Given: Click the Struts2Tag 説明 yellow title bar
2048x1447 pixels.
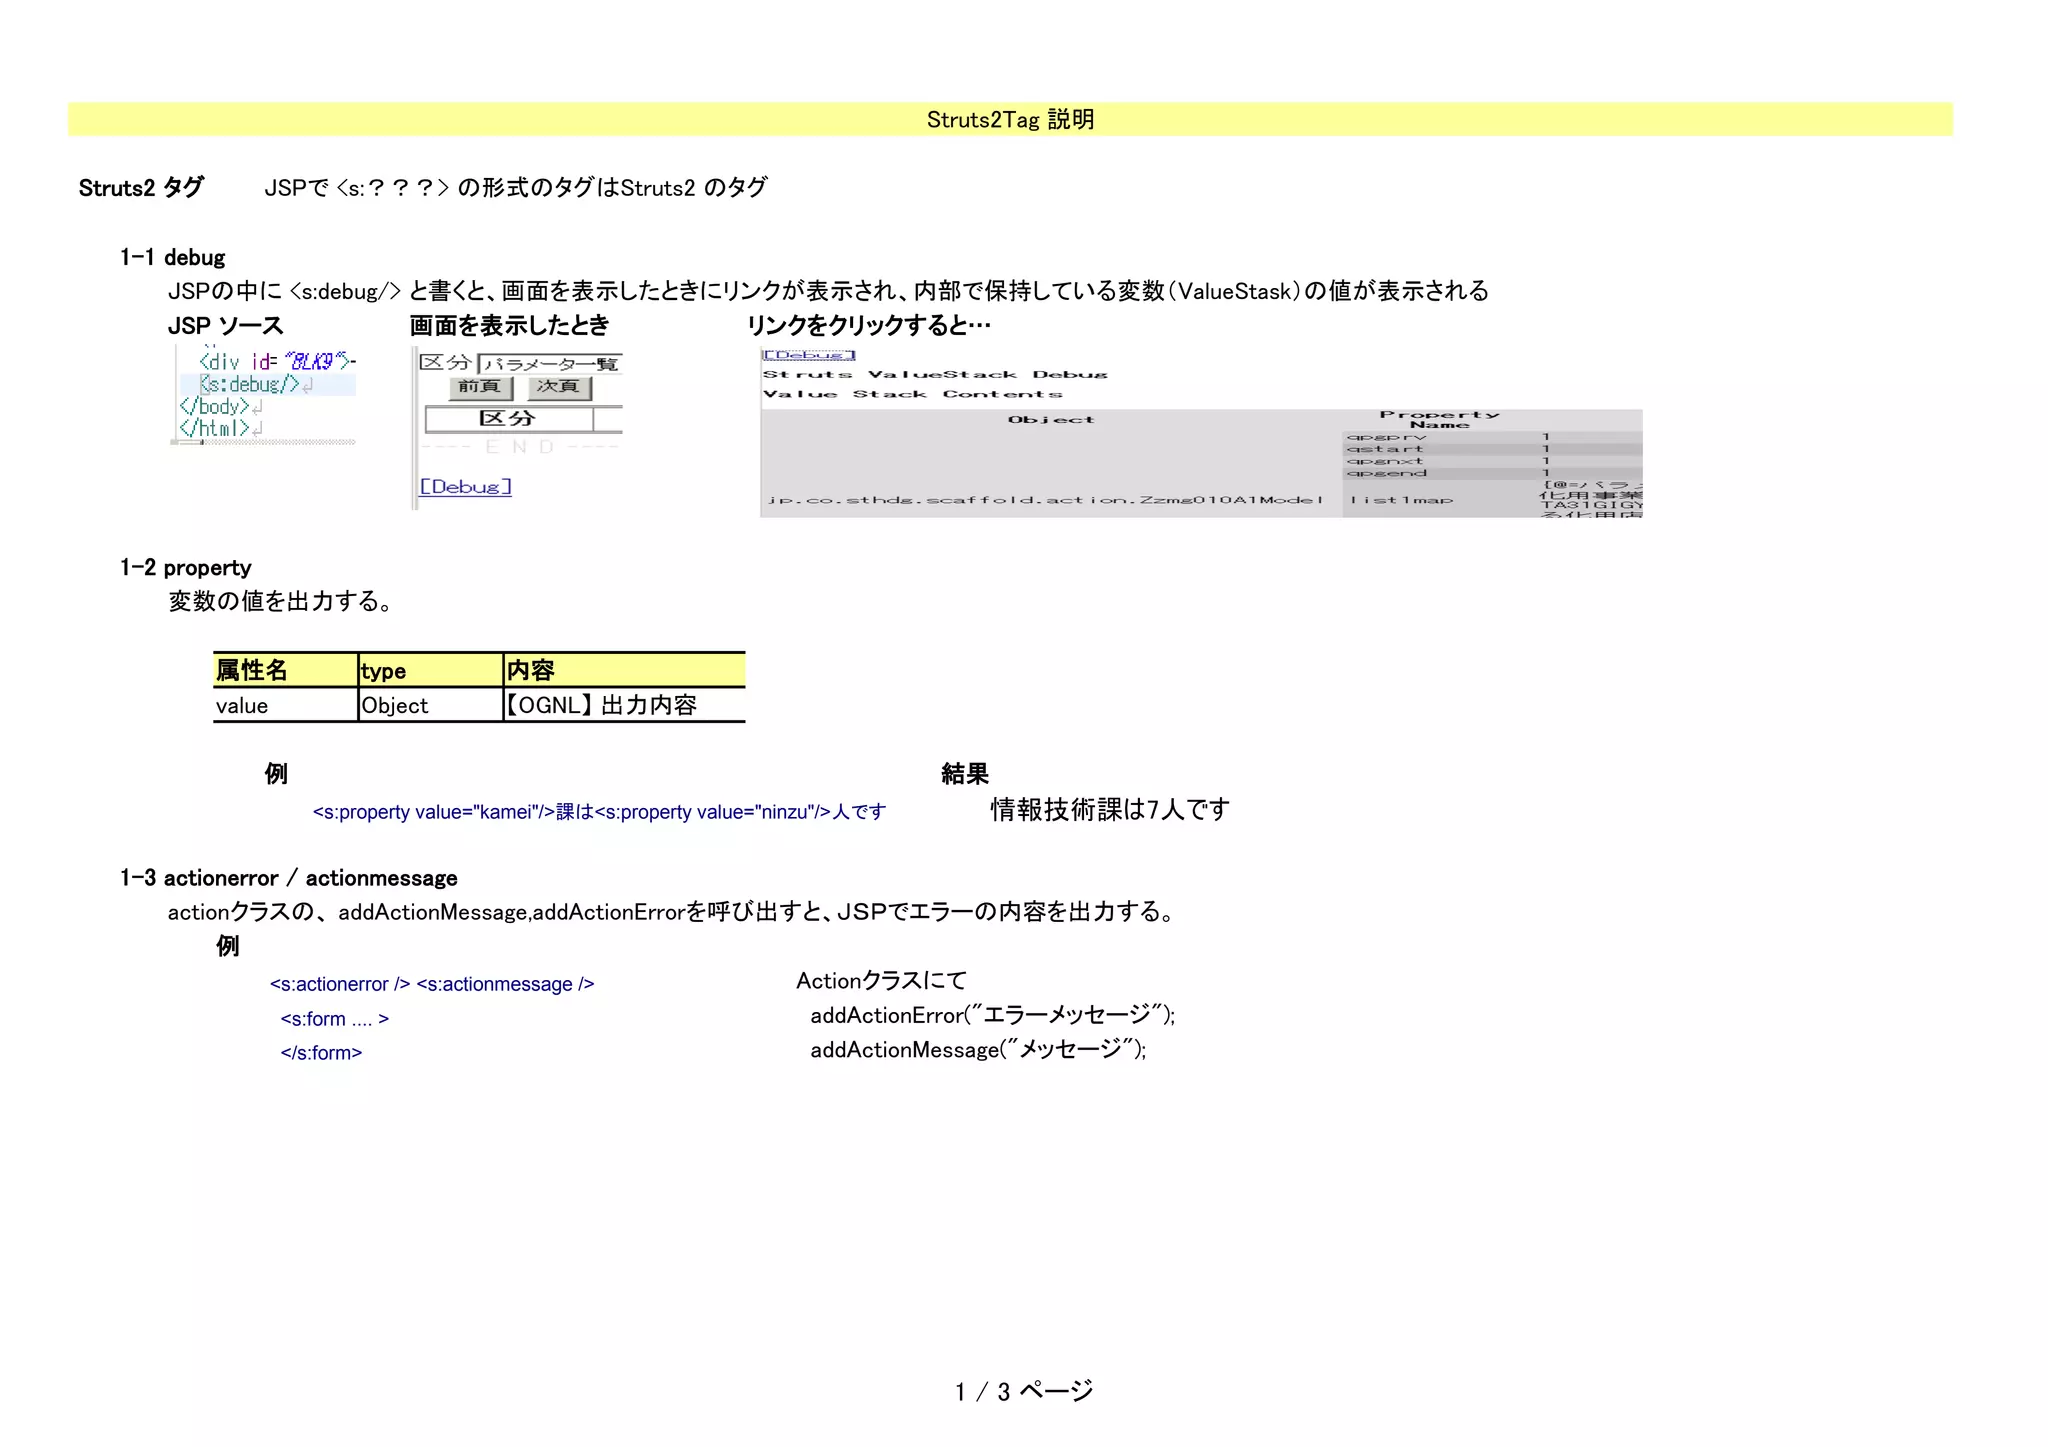Looking at the screenshot, I should pos(1010,119).
